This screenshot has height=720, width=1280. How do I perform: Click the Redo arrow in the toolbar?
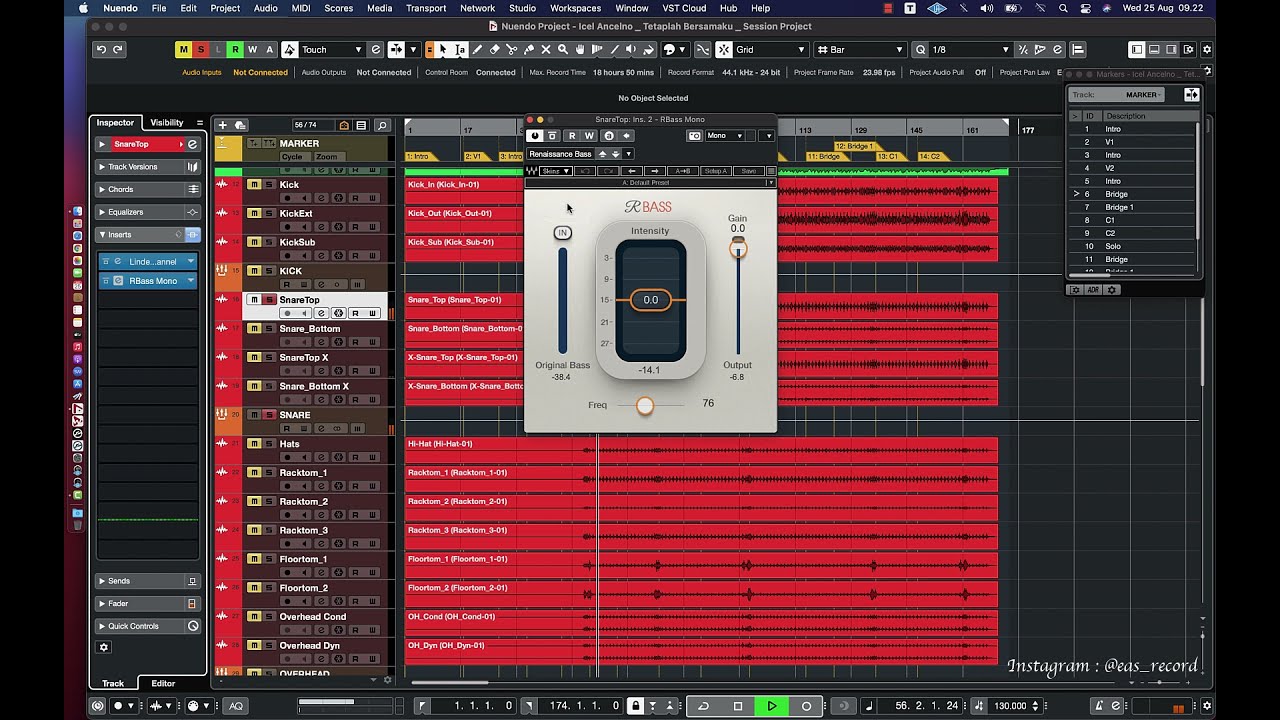pos(118,49)
